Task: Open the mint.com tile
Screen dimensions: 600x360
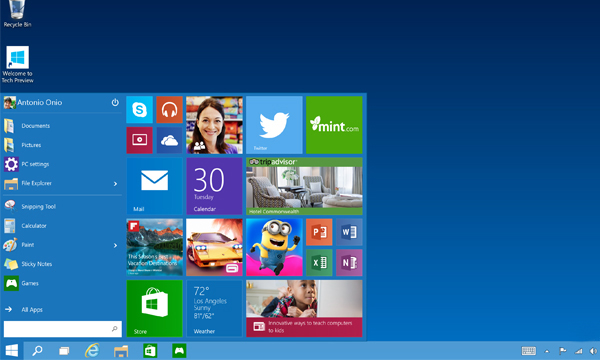Action: 334,125
